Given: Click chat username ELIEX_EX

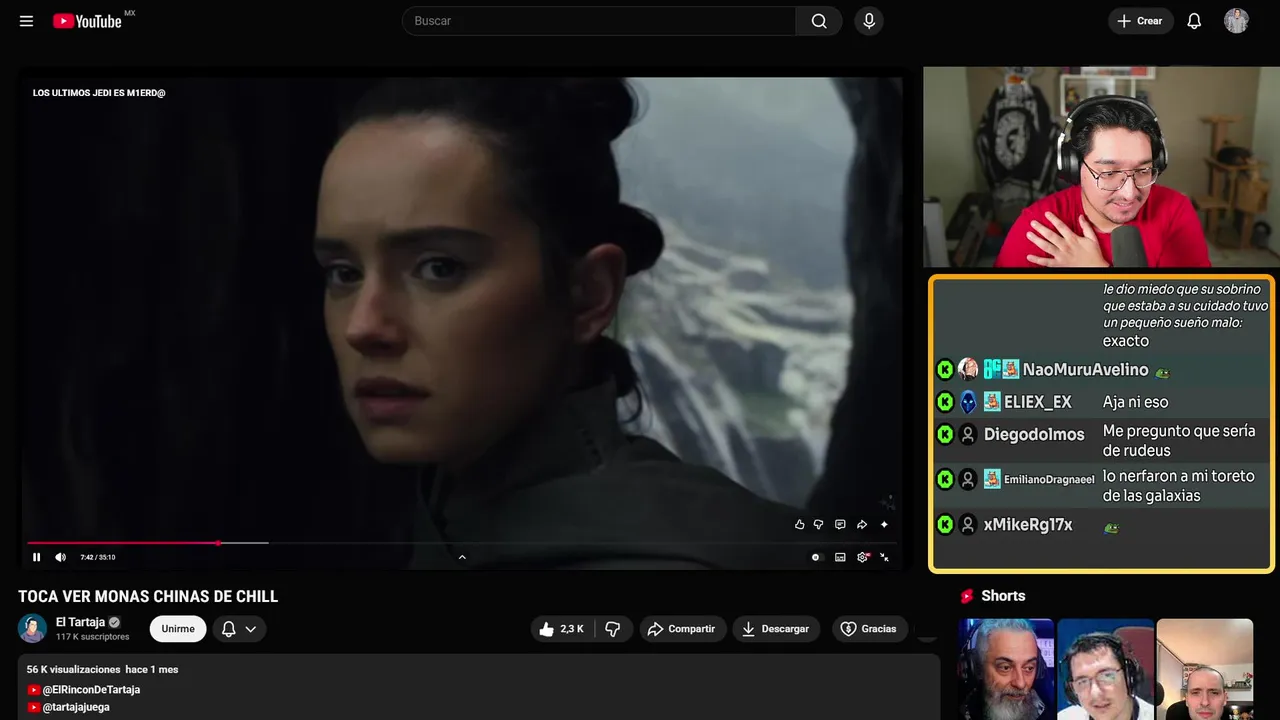Looking at the screenshot, I should 1038,402.
